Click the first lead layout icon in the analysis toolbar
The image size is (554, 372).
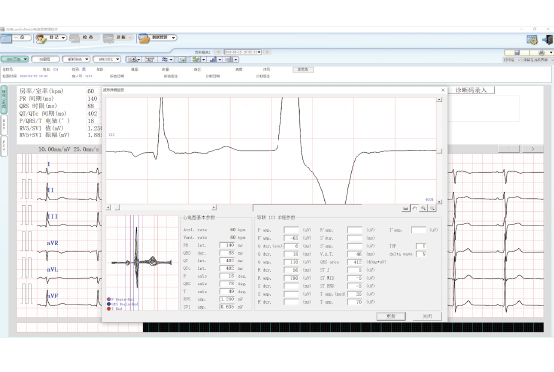tap(132, 59)
